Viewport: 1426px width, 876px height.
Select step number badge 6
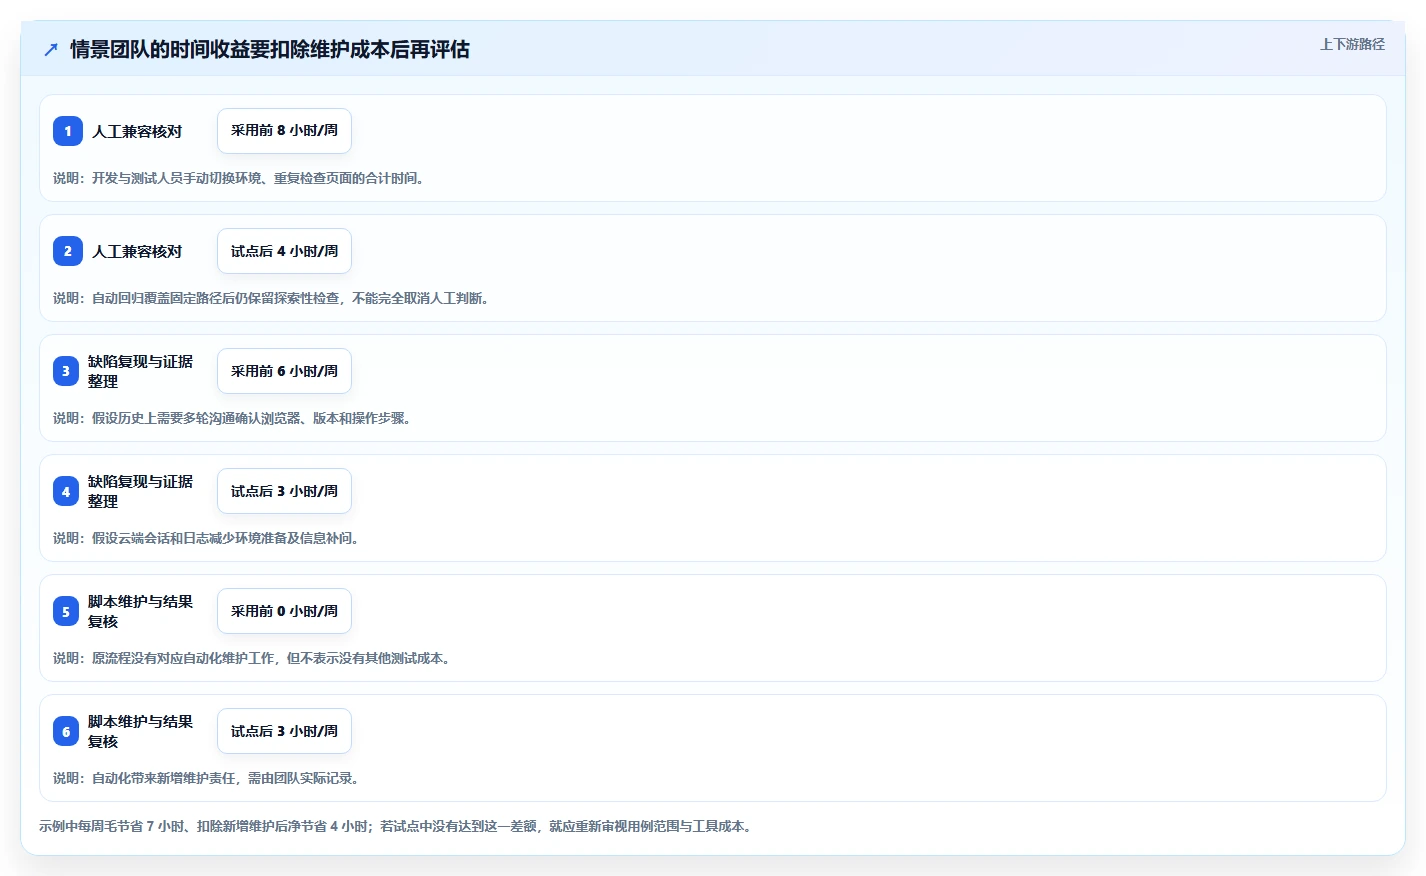coord(66,731)
